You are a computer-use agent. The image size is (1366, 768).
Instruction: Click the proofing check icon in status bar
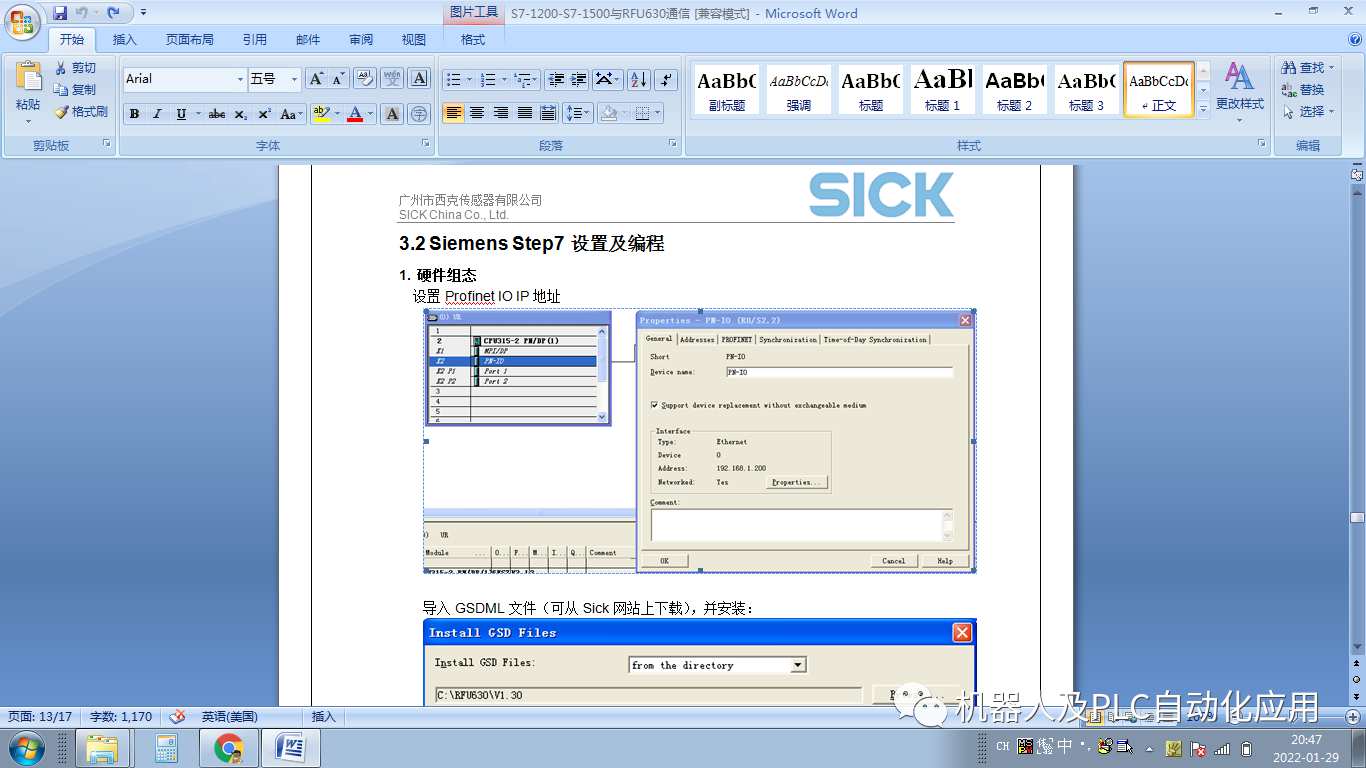coord(178,716)
